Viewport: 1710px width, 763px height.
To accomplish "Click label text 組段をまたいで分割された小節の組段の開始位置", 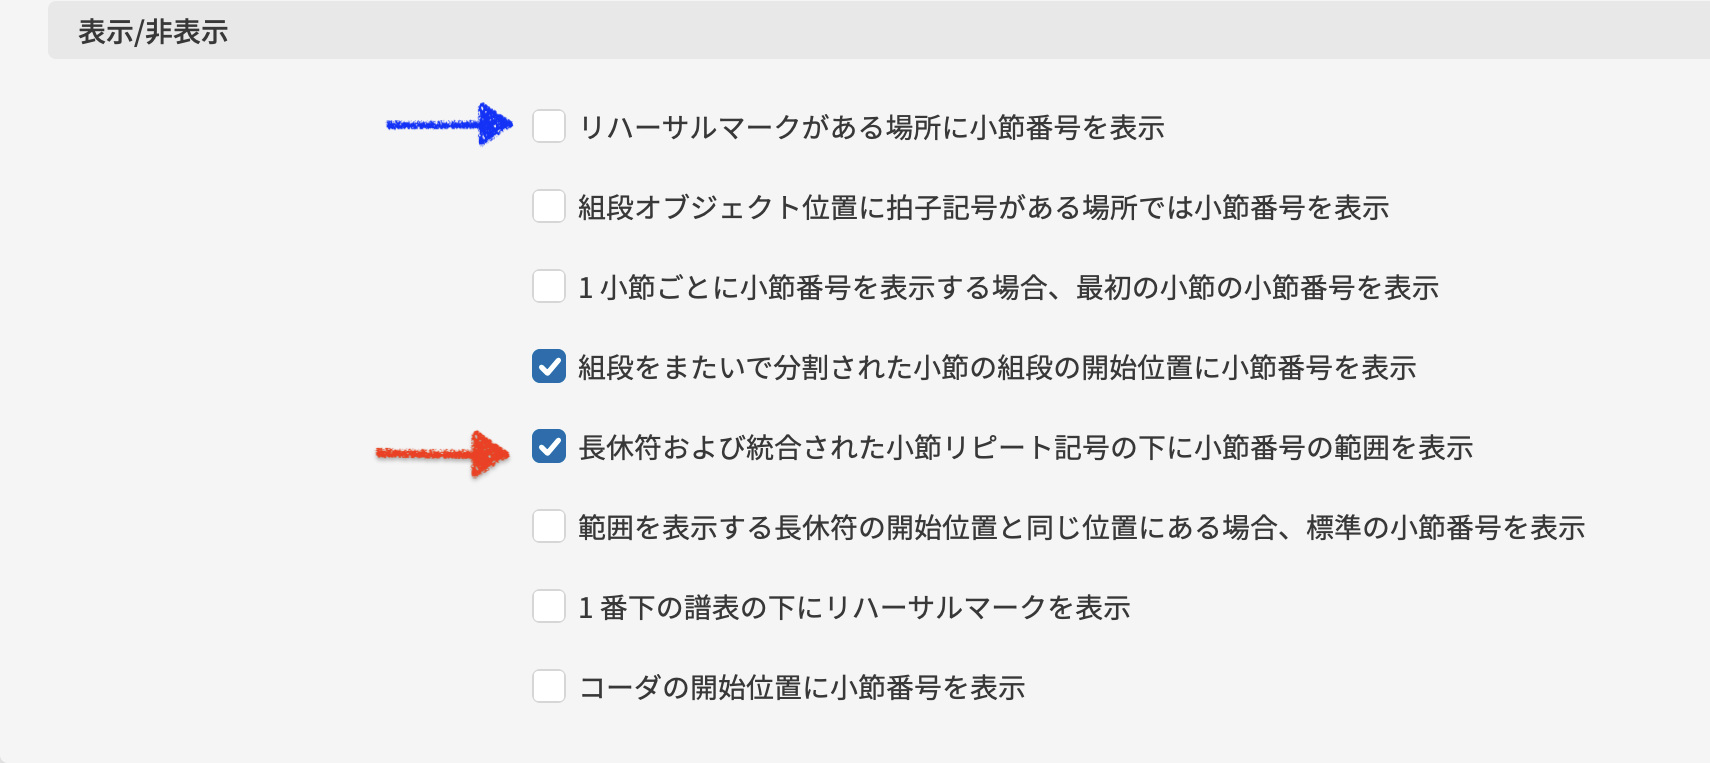I will pyautogui.click(x=997, y=368).
